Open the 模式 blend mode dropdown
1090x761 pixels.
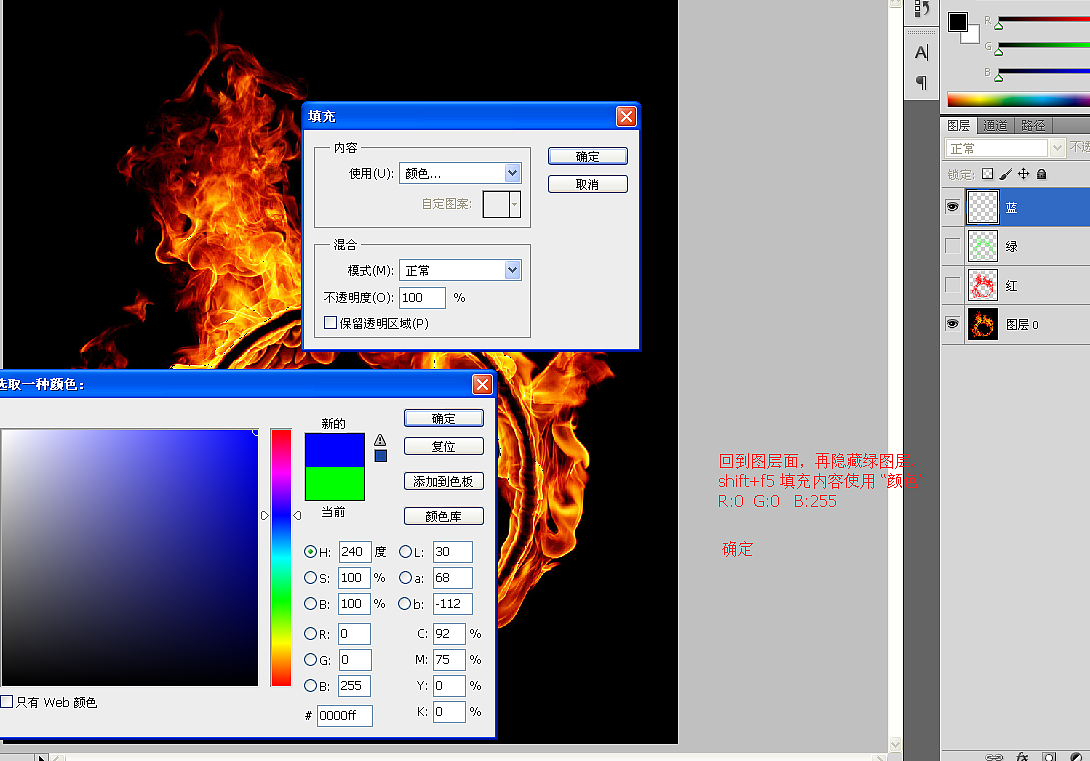coord(460,270)
